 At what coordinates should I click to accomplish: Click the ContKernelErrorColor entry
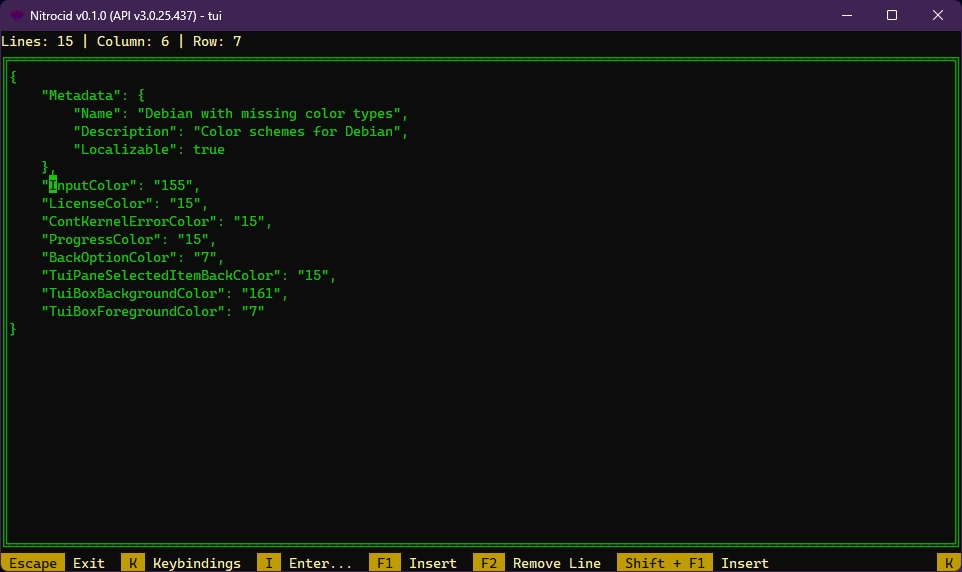(156, 222)
